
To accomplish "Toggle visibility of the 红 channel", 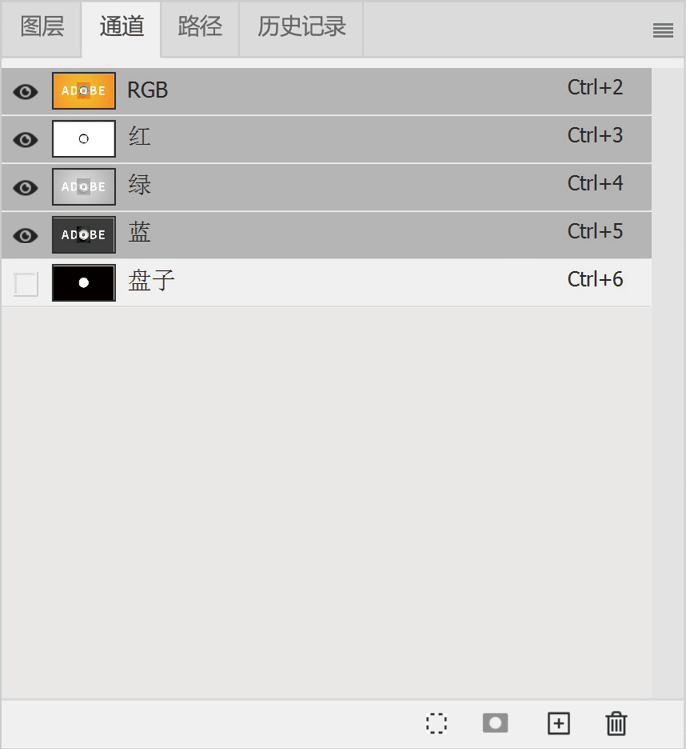I will click(x=25, y=139).
